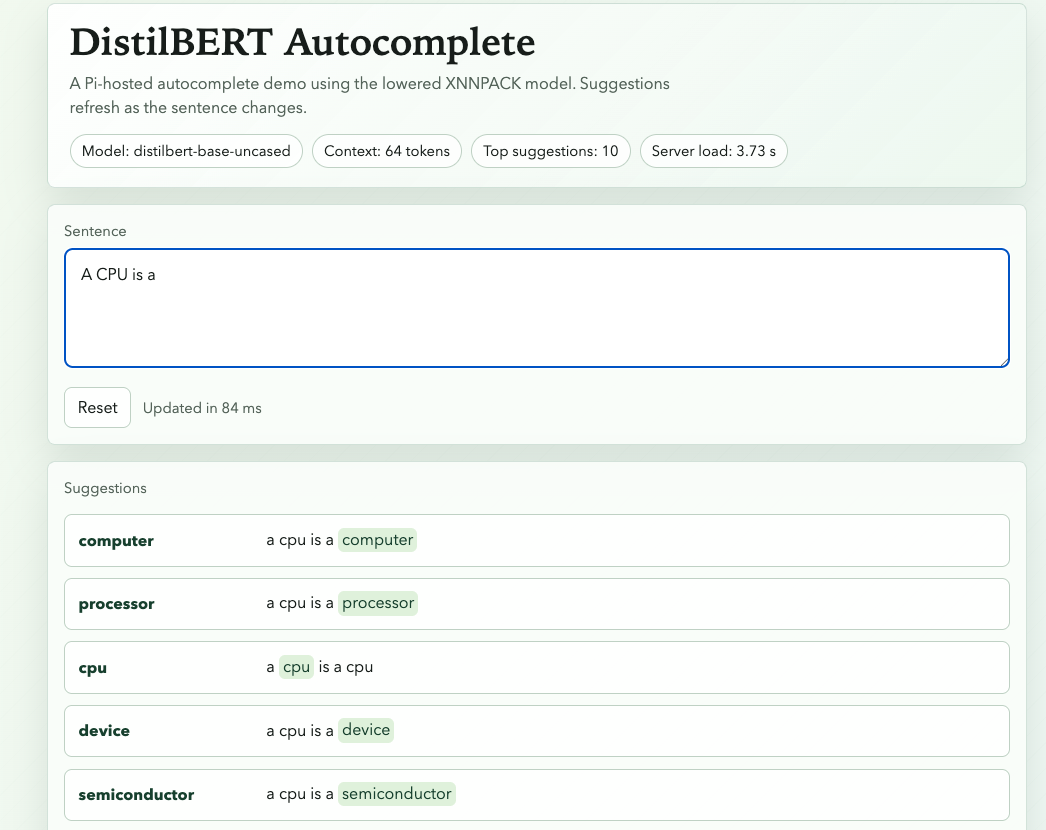Select the 'computer' suggestion row
1046x830 pixels.
click(x=537, y=540)
